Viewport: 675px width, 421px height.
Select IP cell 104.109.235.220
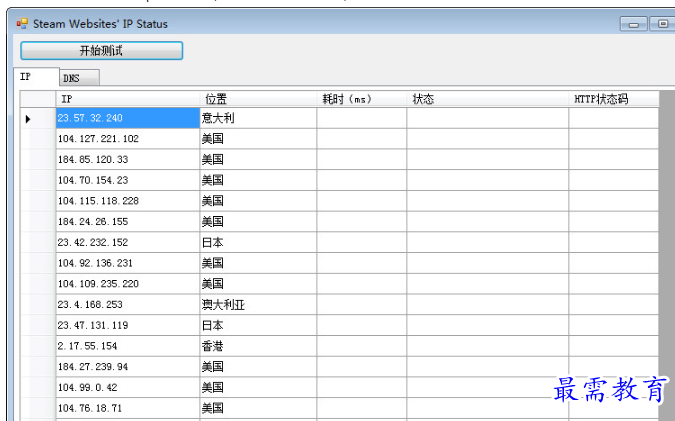(x=128, y=284)
